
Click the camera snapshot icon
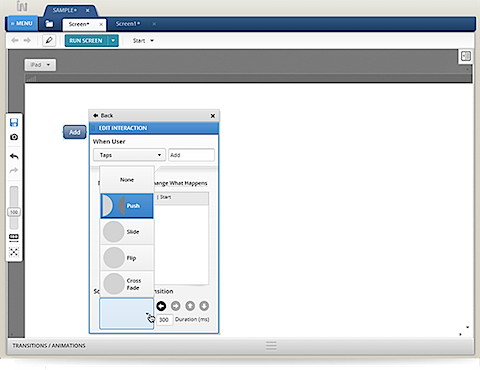coord(14,137)
